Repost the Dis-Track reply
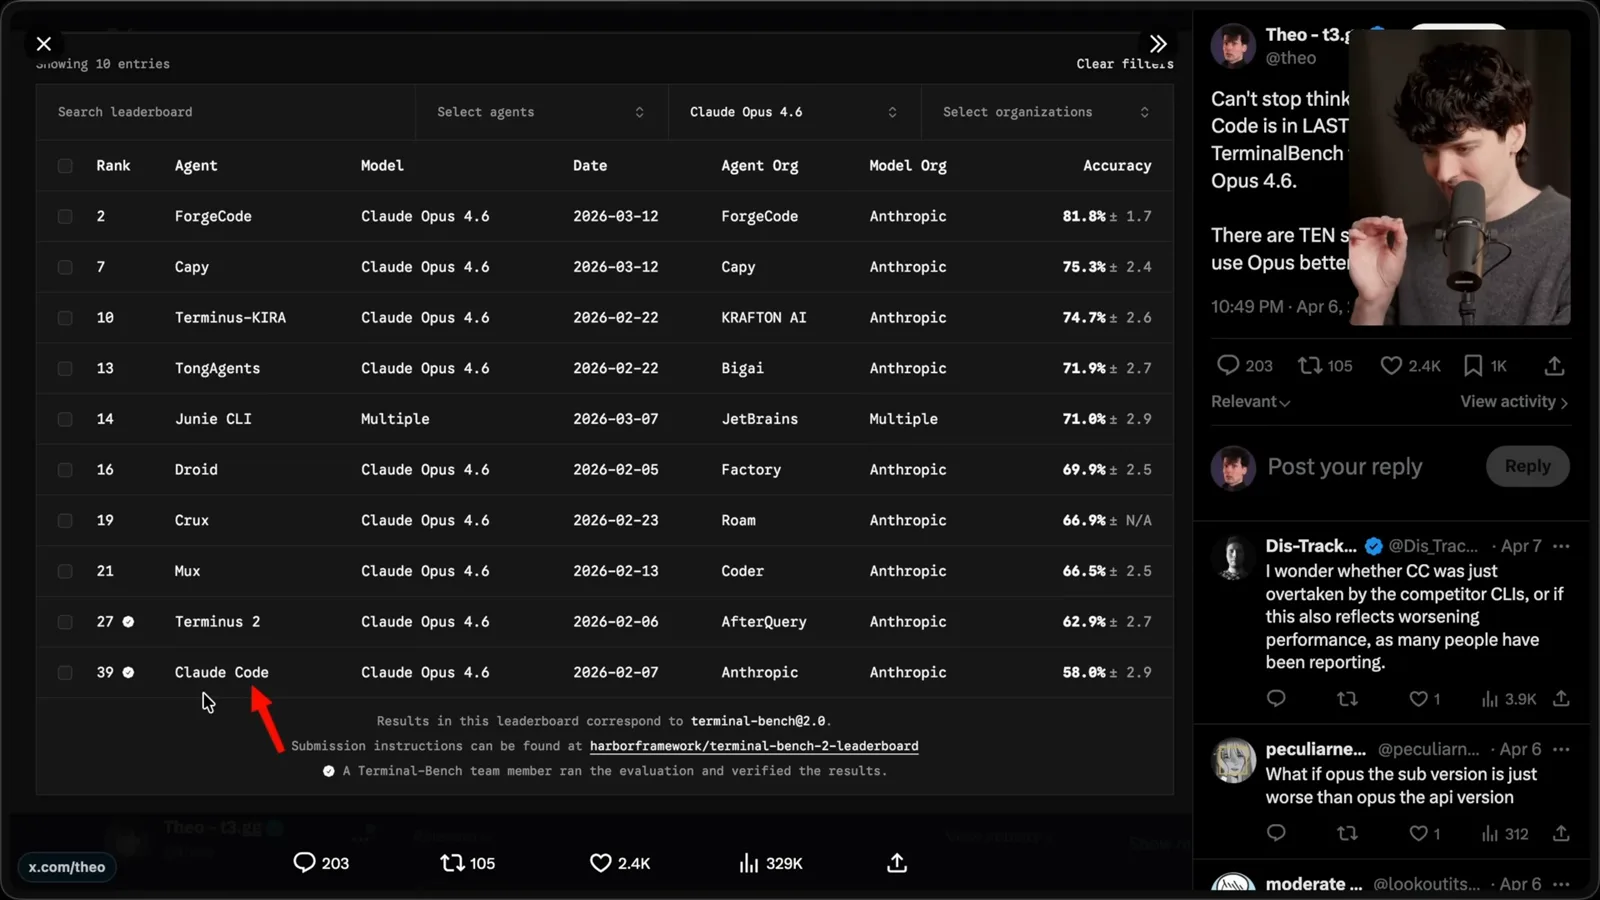The height and width of the screenshot is (900, 1600). [1347, 699]
